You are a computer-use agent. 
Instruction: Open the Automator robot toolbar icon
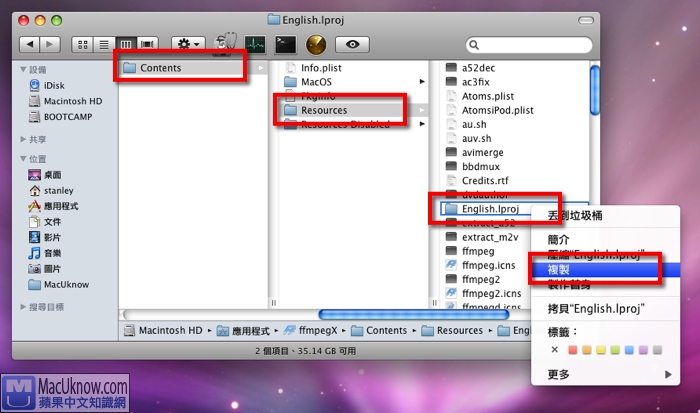[x=225, y=44]
